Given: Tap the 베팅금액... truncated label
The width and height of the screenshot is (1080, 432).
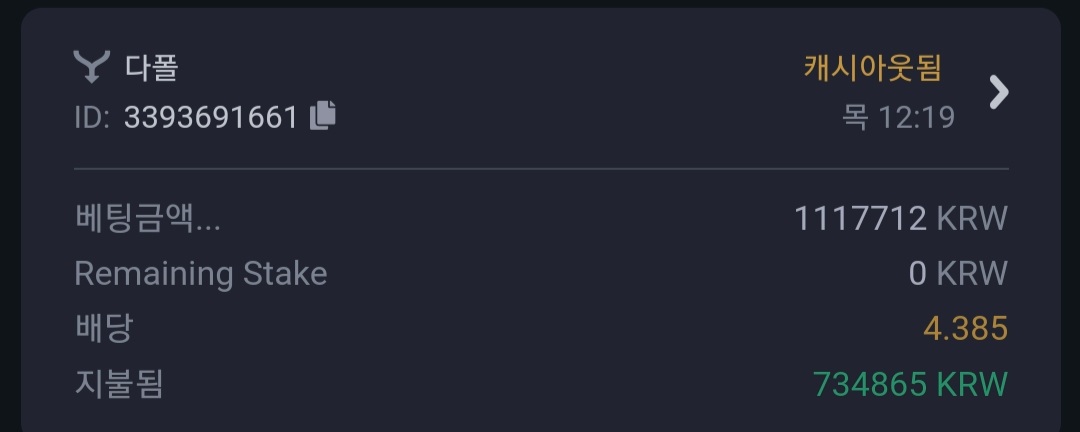Looking at the screenshot, I should [x=147, y=218].
